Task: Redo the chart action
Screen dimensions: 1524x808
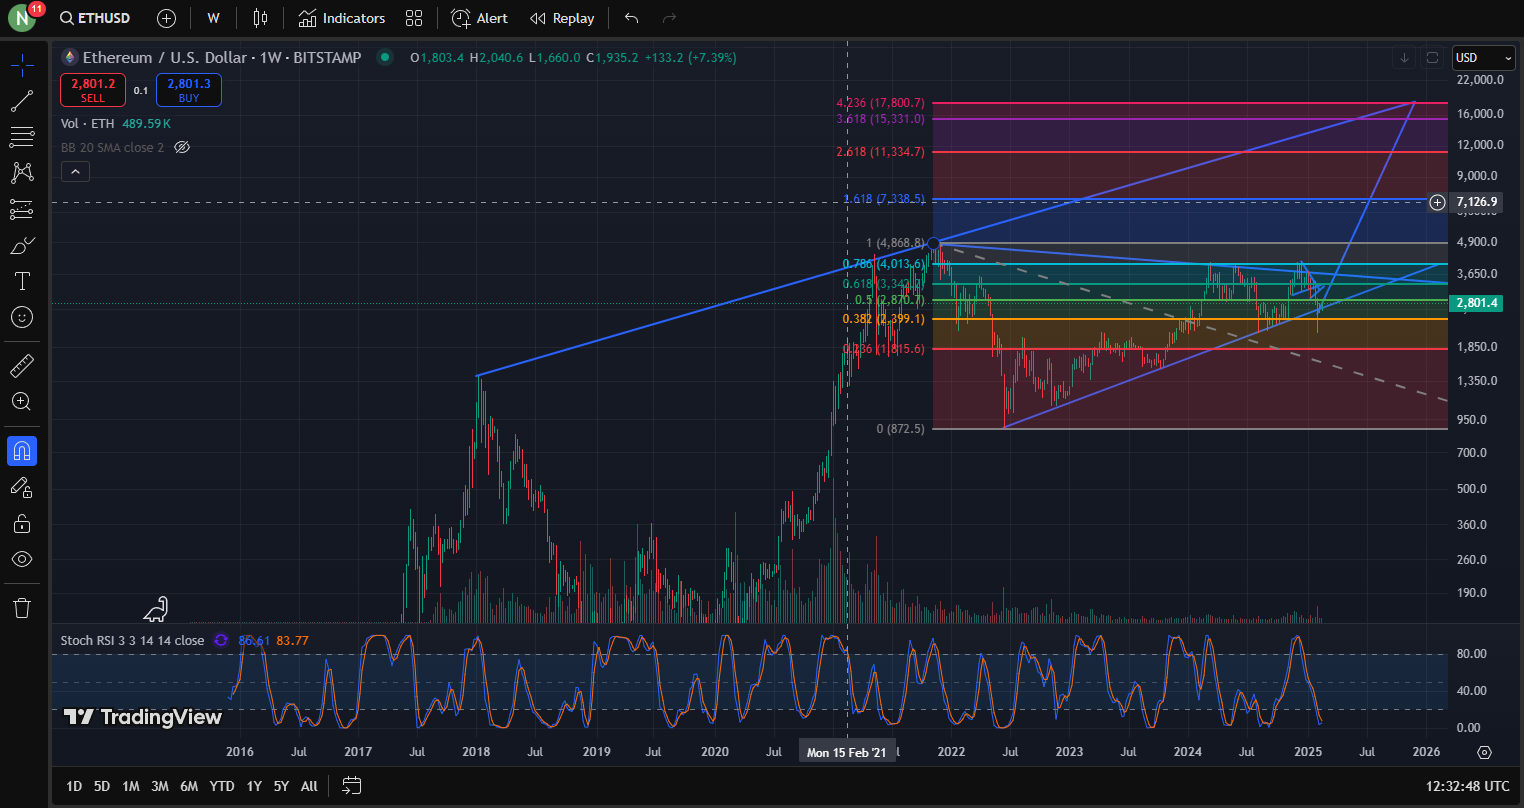Action: coord(670,18)
